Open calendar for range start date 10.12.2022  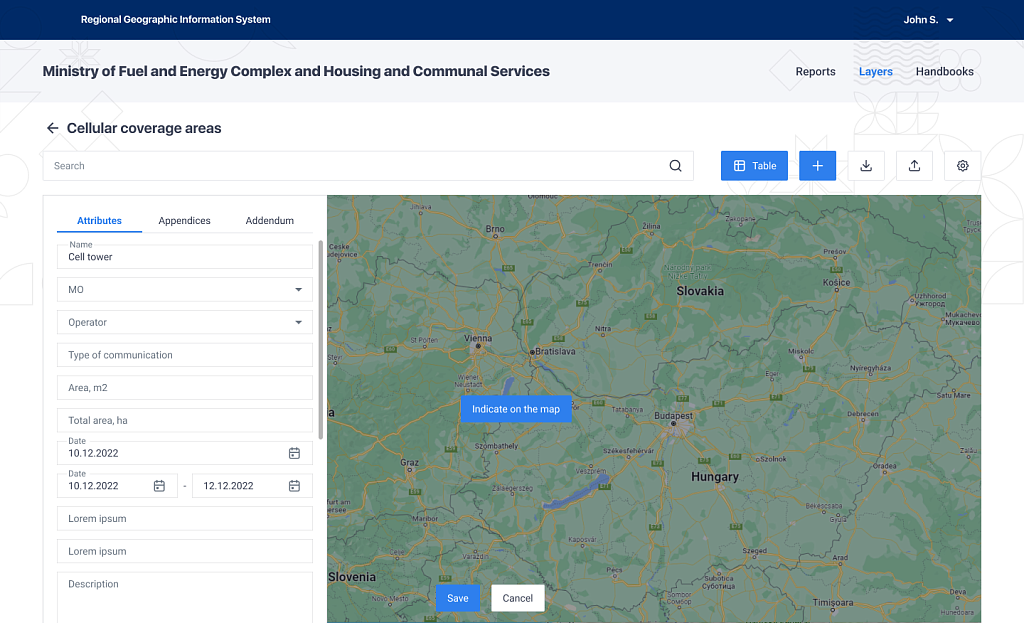(159, 486)
